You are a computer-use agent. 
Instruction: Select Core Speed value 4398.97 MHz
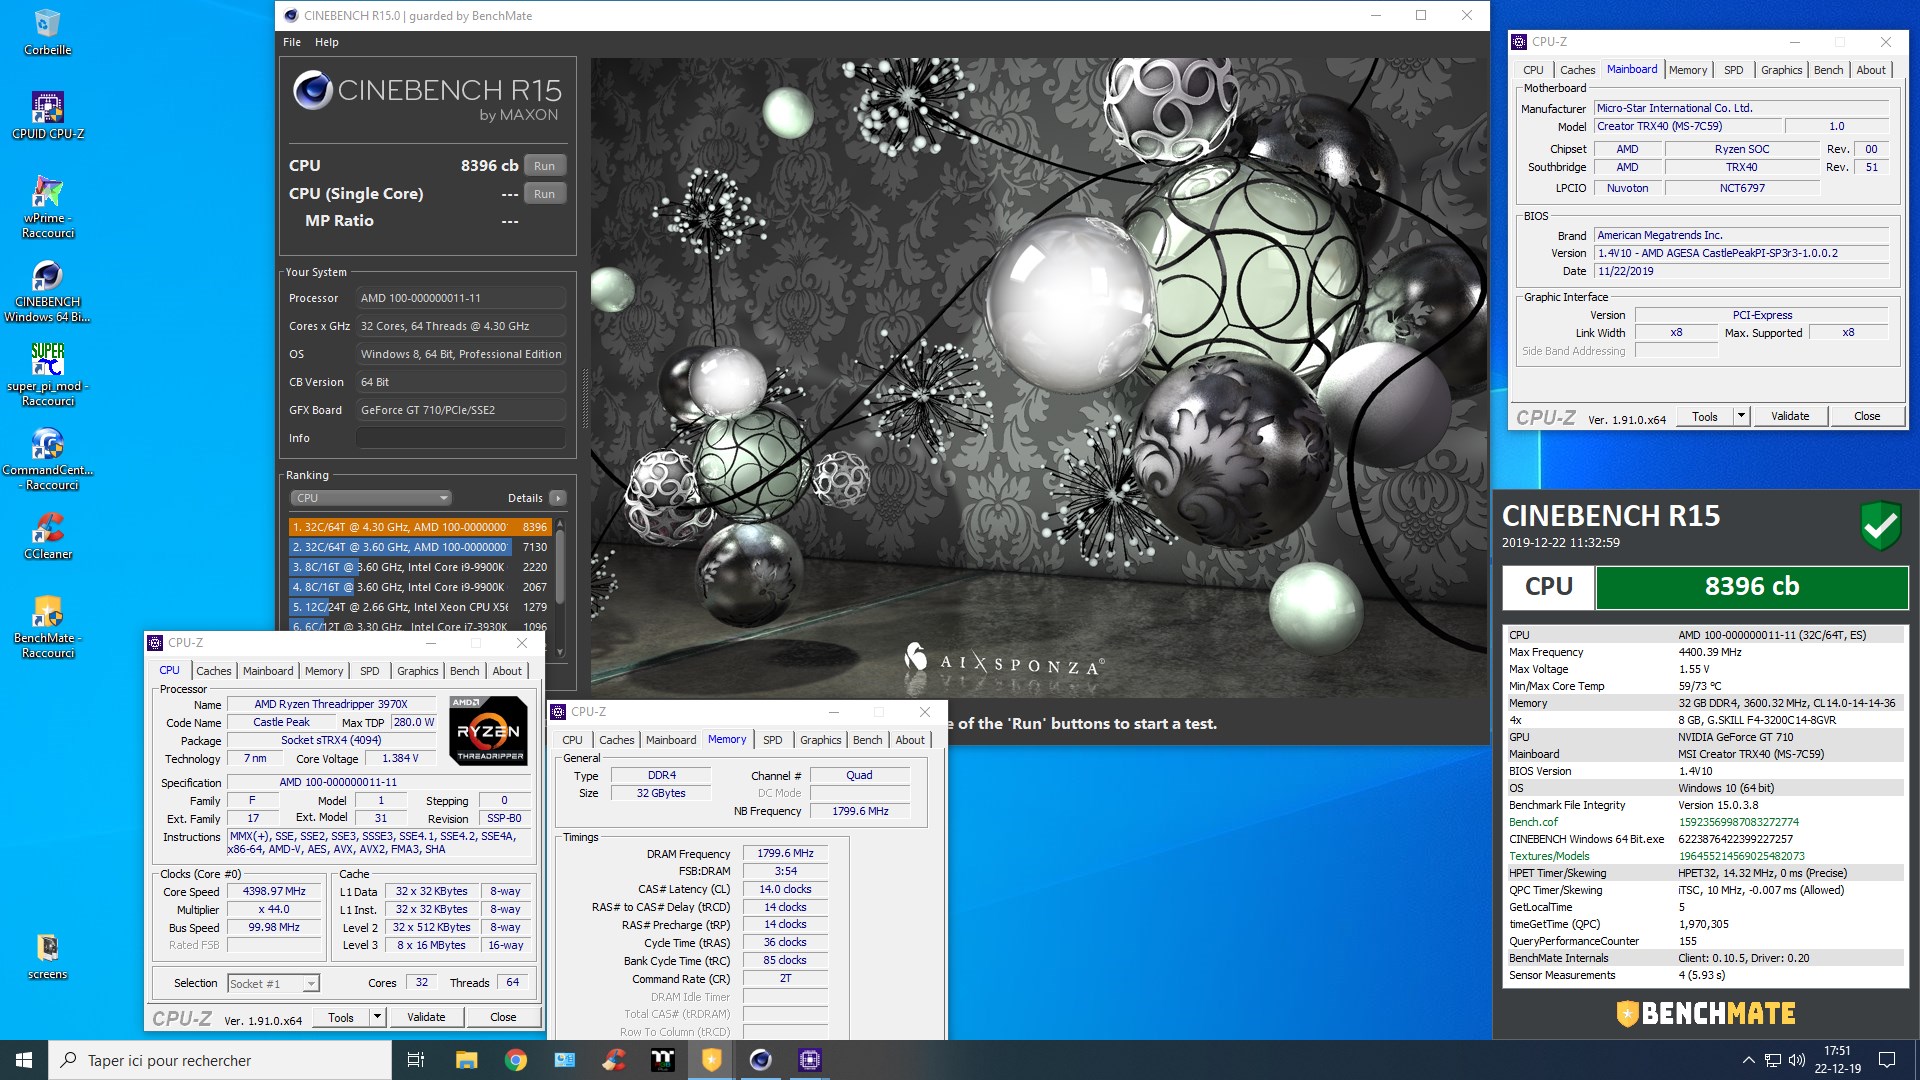[x=275, y=891]
